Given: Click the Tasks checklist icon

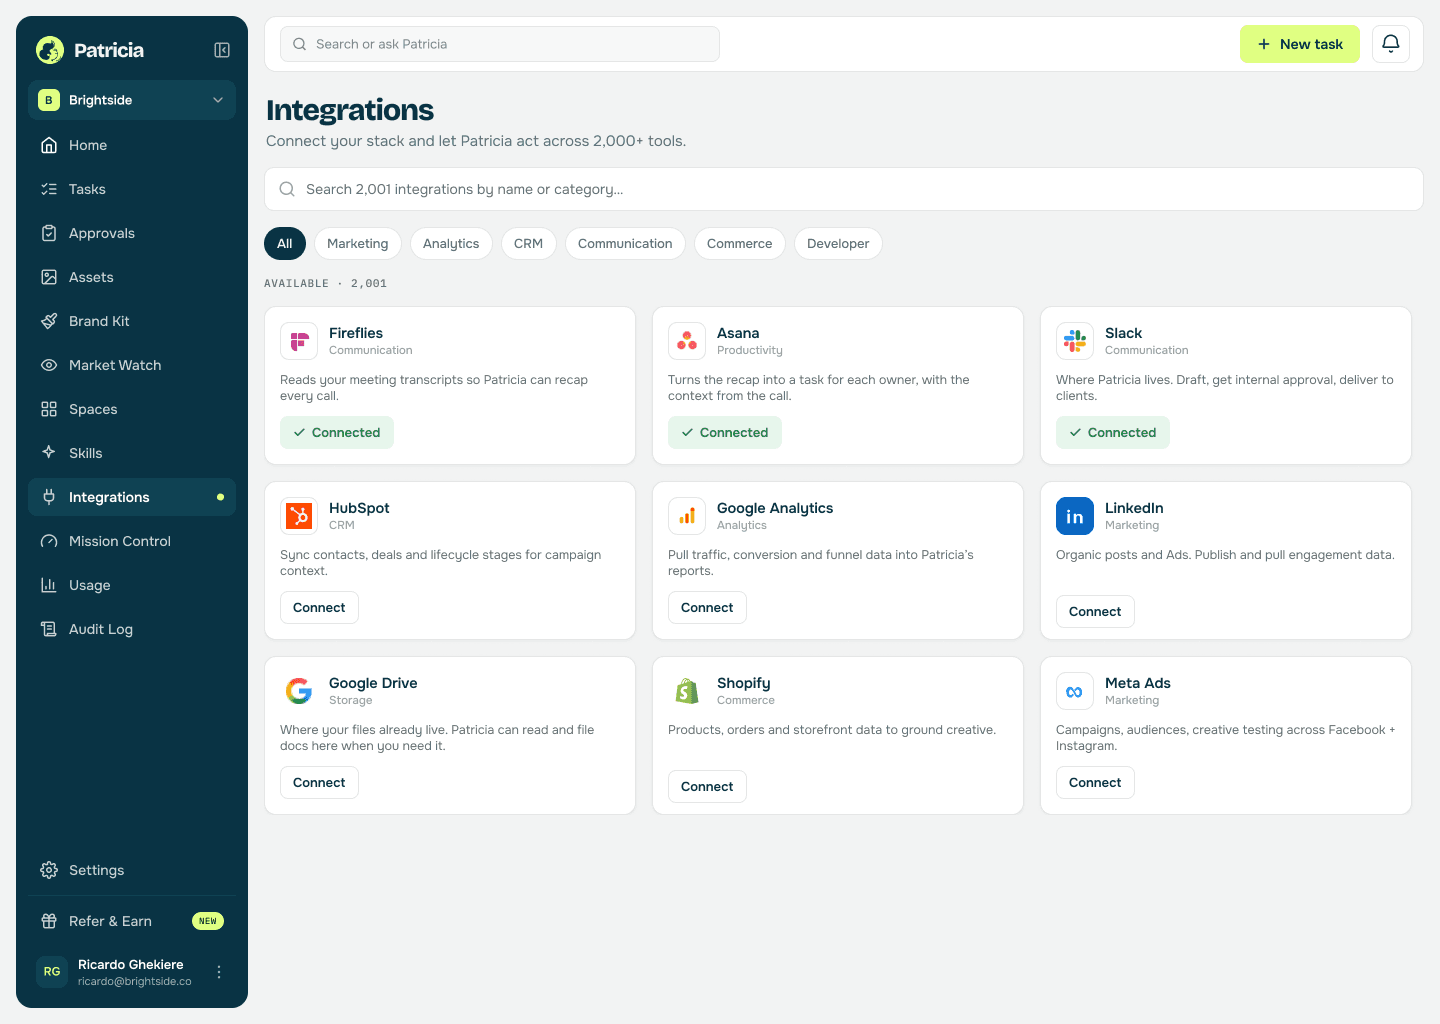Looking at the screenshot, I should [49, 189].
